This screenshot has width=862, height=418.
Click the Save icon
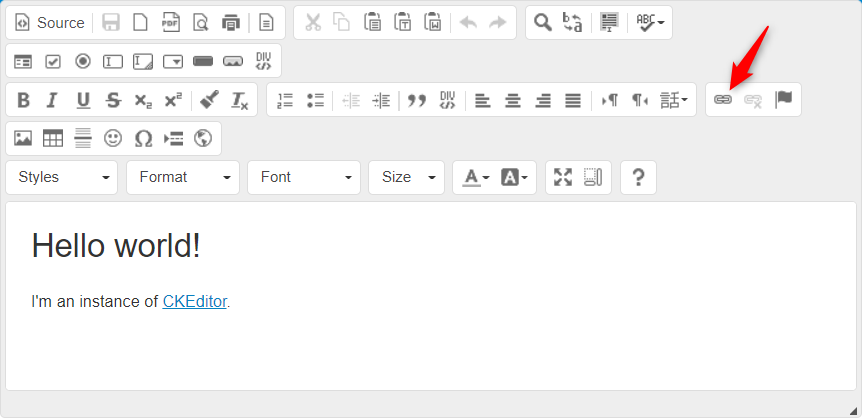(111, 23)
